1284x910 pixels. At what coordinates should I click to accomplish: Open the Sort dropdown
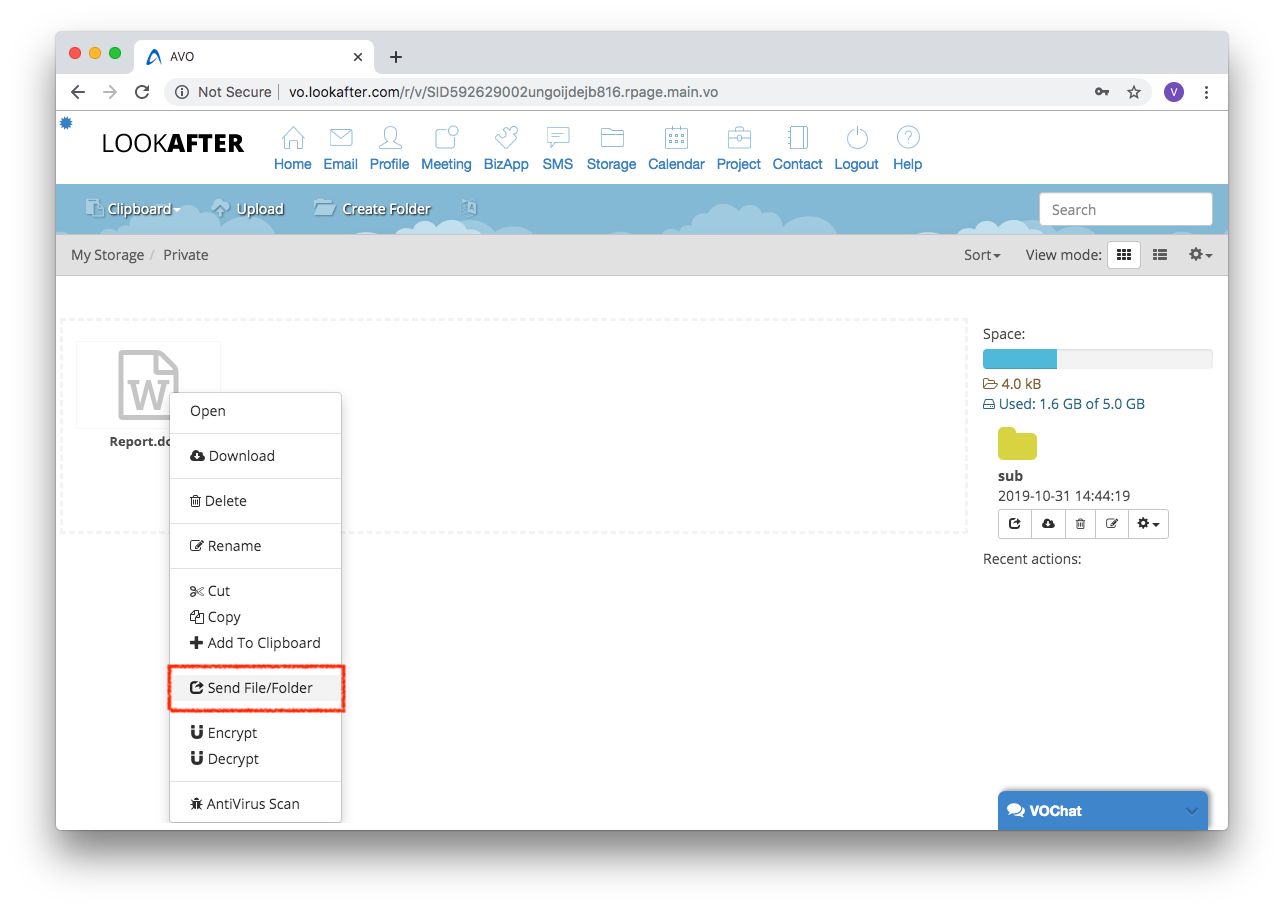click(982, 255)
